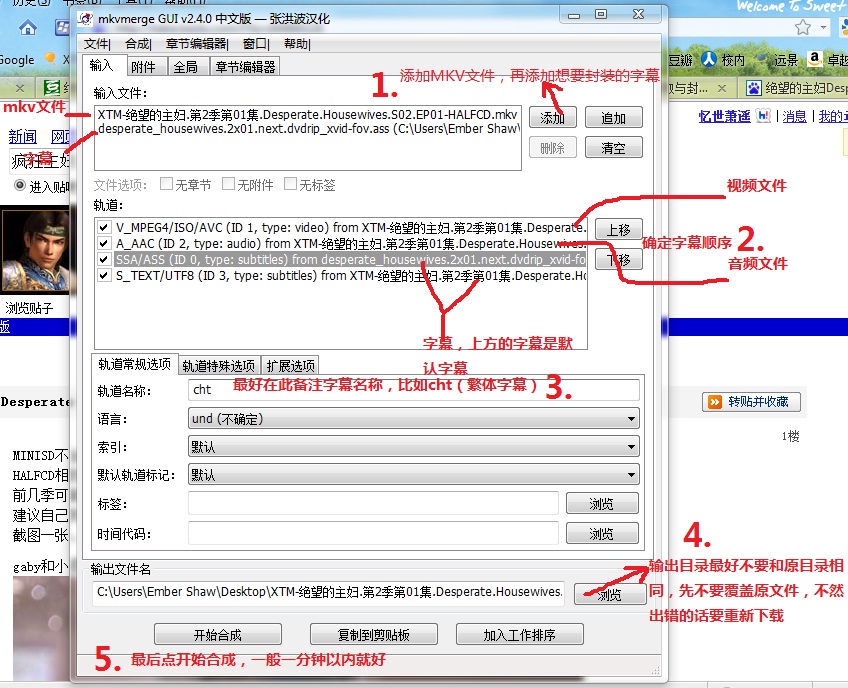The width and height of the screenshot is (848, 688).
Task: Click the 追加 button
Action: (614, 117)
